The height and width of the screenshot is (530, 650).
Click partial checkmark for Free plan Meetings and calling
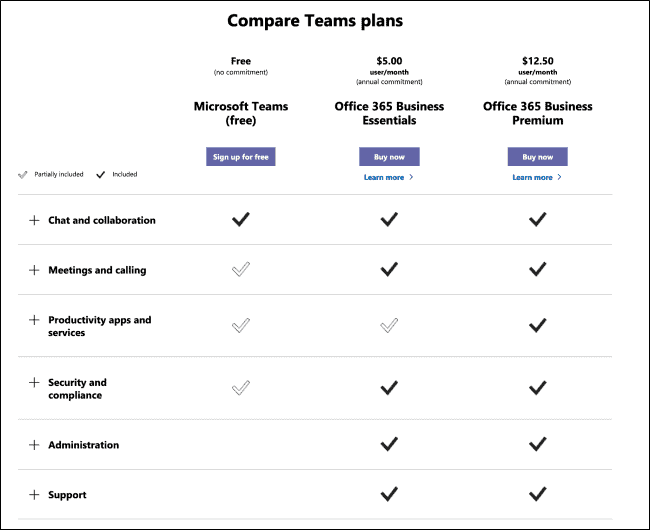240,269
